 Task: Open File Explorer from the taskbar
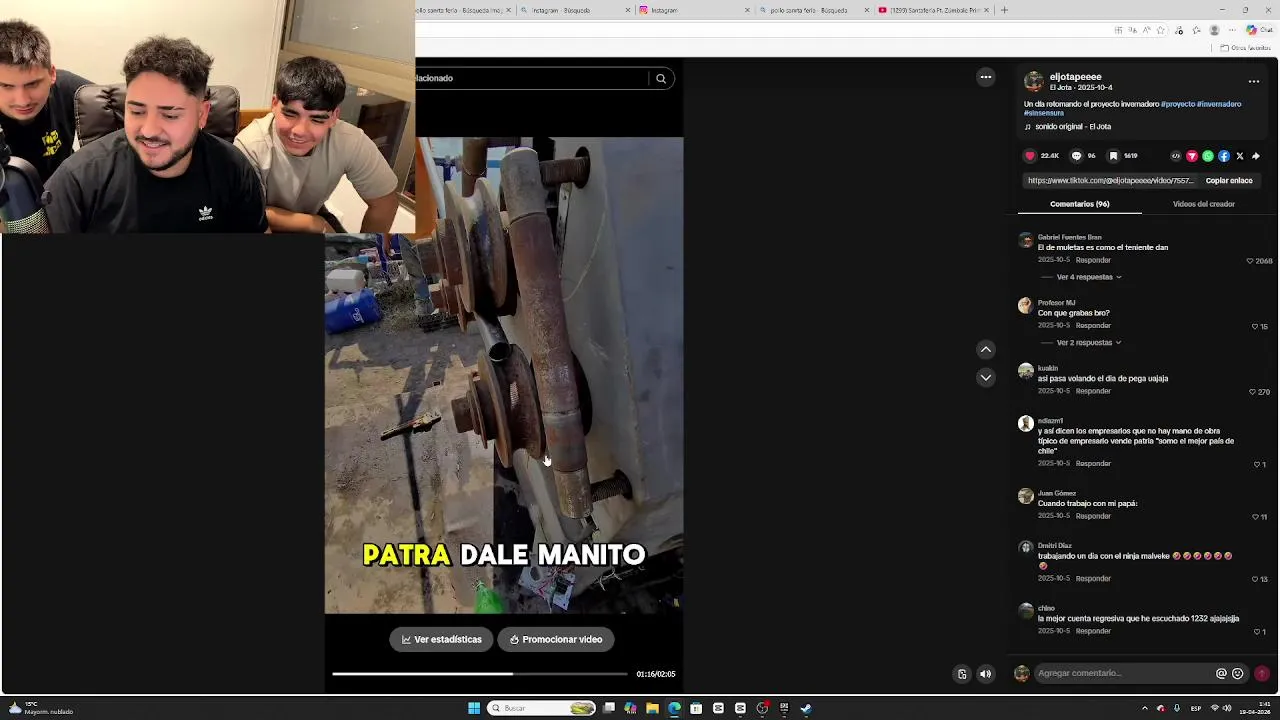point(652,708)
